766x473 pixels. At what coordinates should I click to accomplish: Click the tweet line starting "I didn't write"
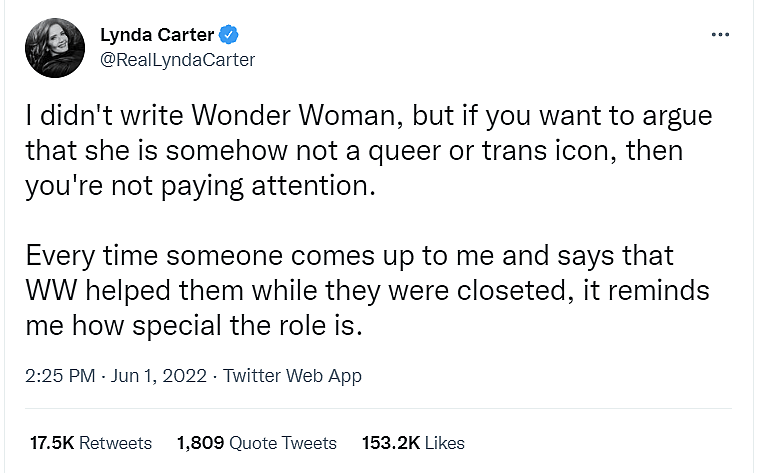(368, 115)
